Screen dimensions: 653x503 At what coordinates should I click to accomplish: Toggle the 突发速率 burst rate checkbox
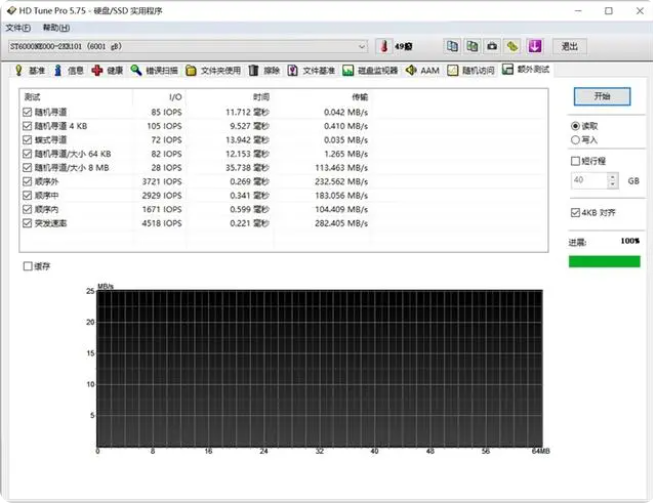pos(27,223)
